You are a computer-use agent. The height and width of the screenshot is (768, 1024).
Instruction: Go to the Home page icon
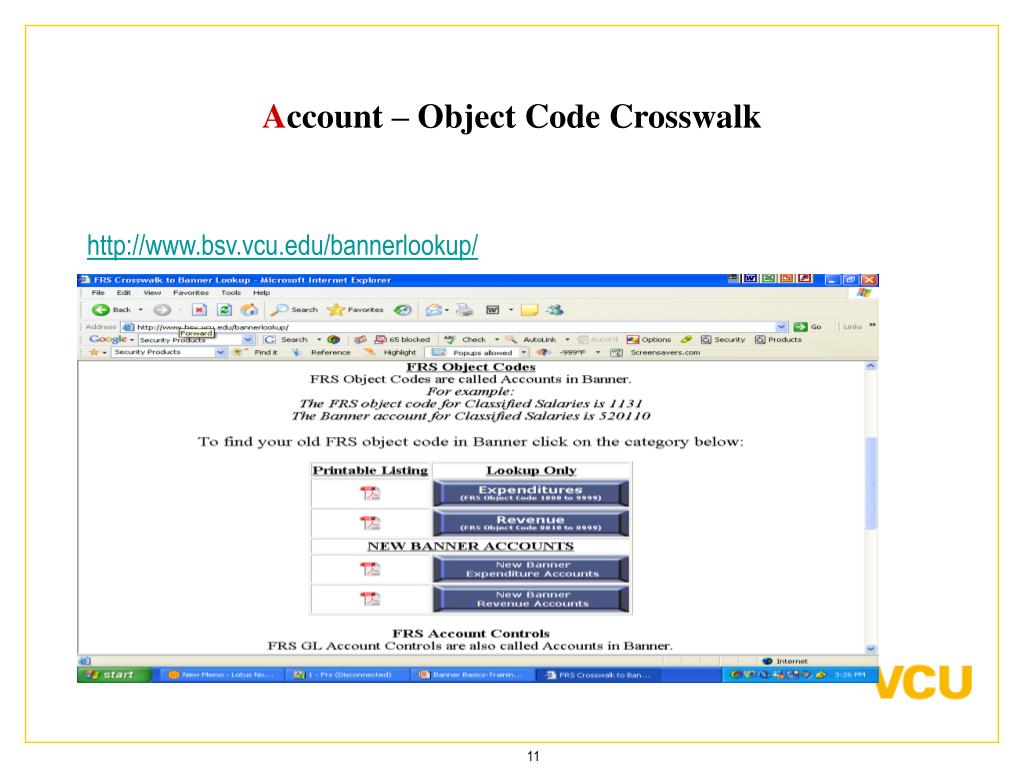click(x=249, y=310)
